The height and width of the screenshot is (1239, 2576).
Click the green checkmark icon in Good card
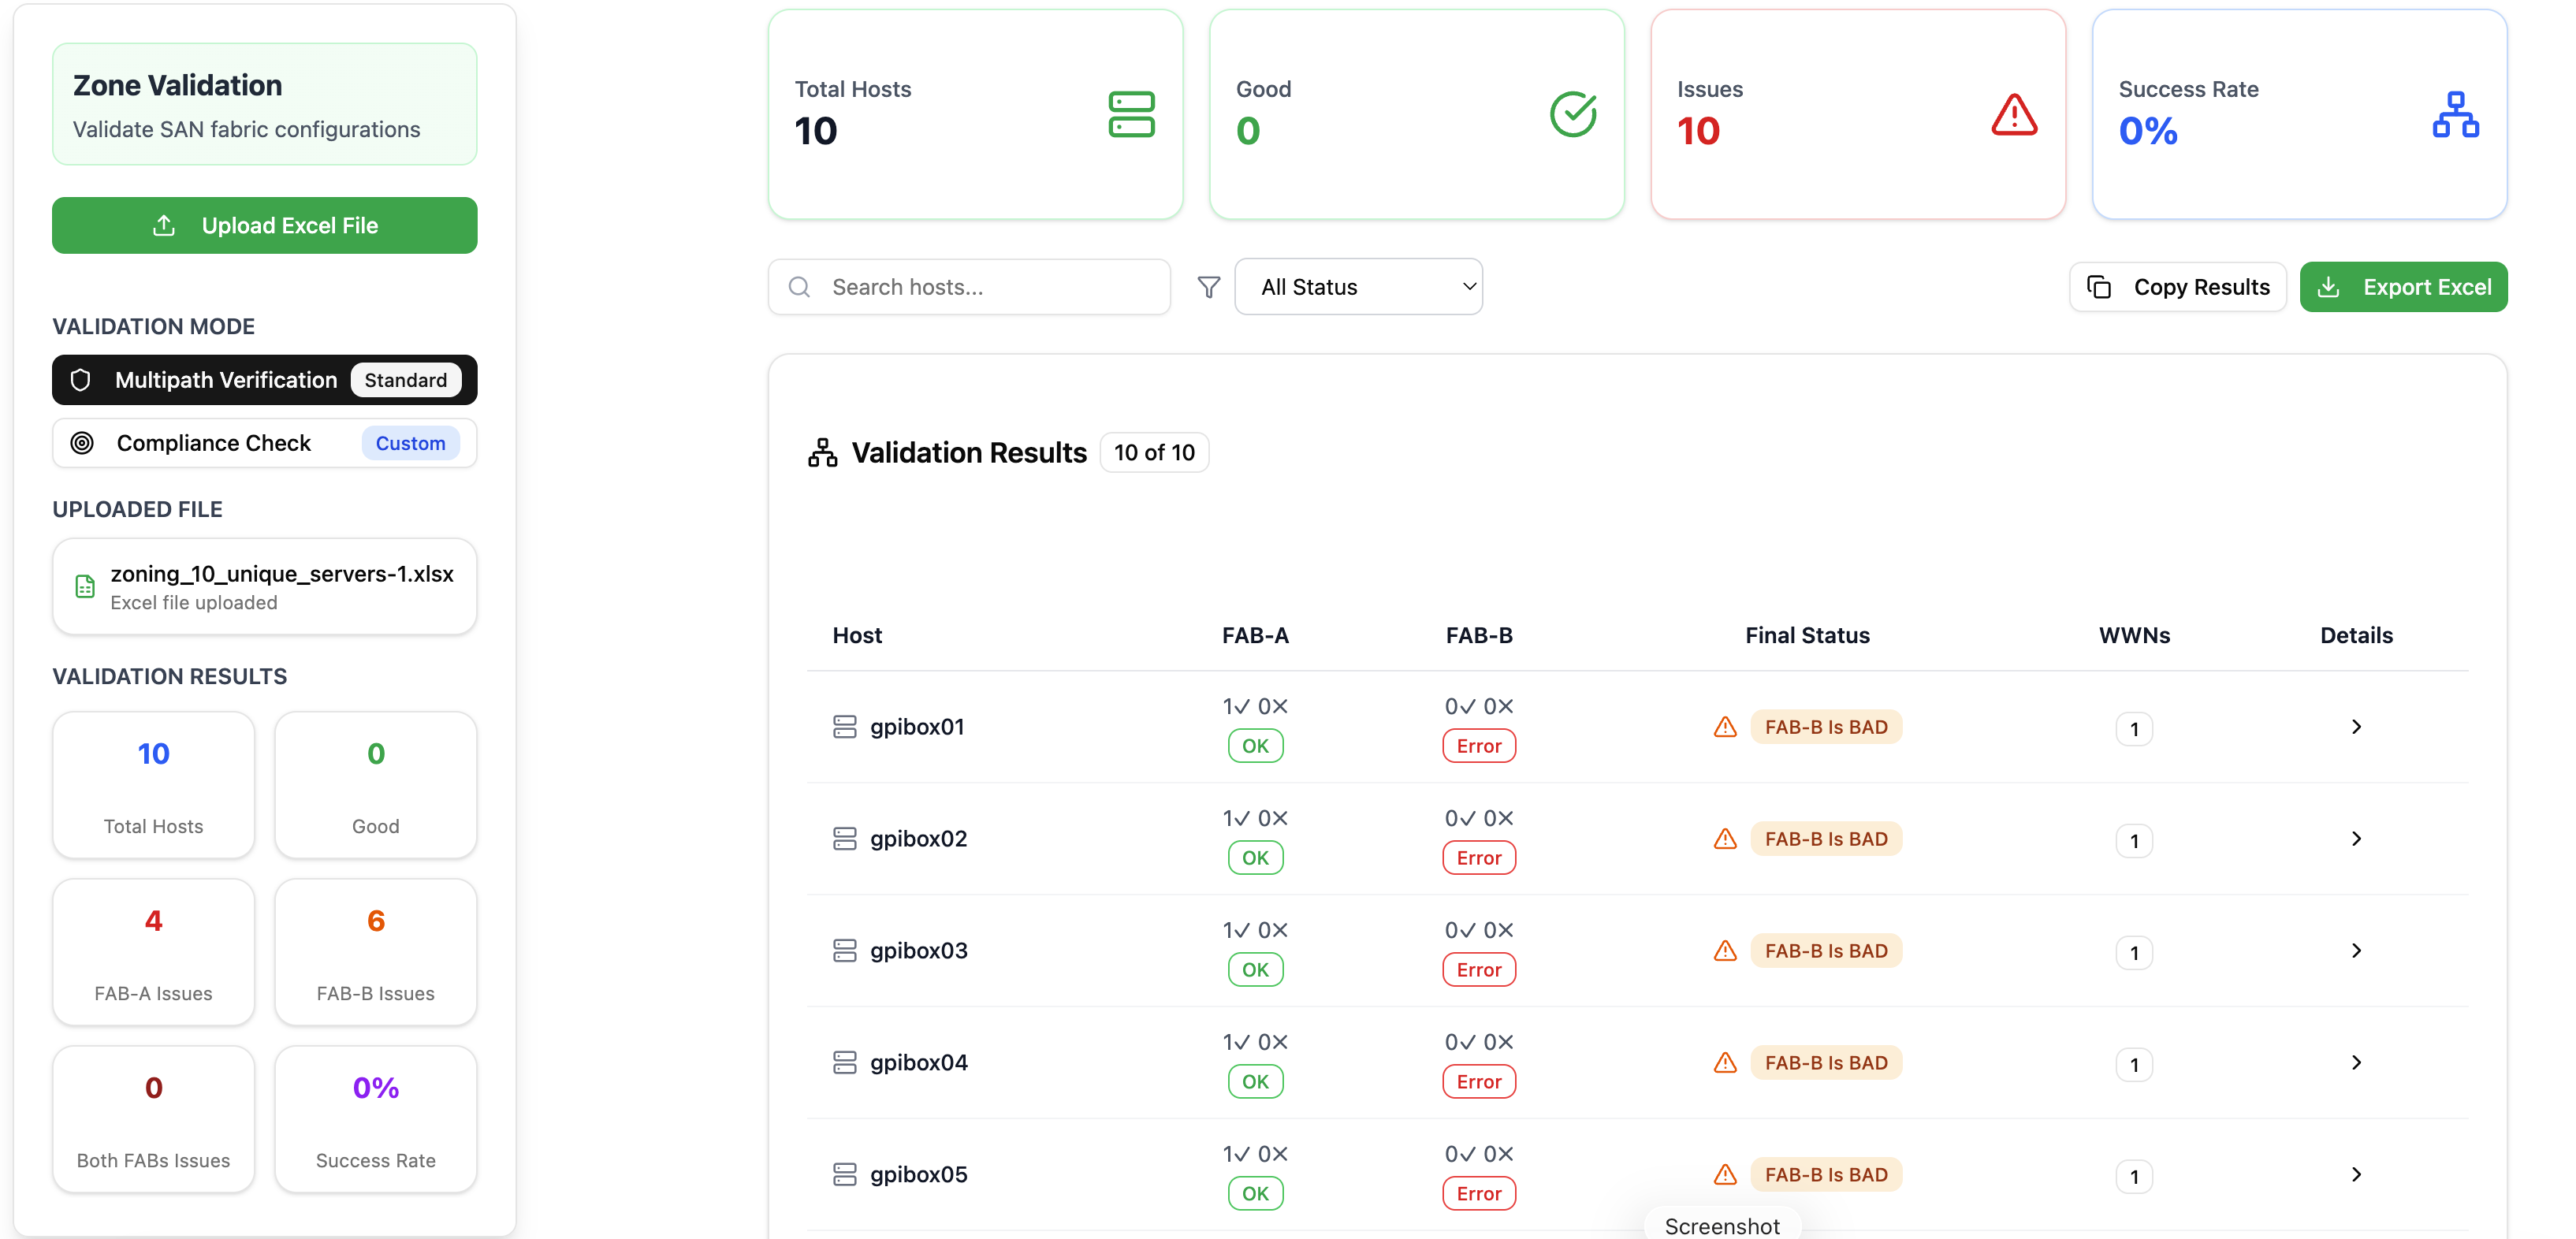pyautogui.click(x=1572, y=115)
